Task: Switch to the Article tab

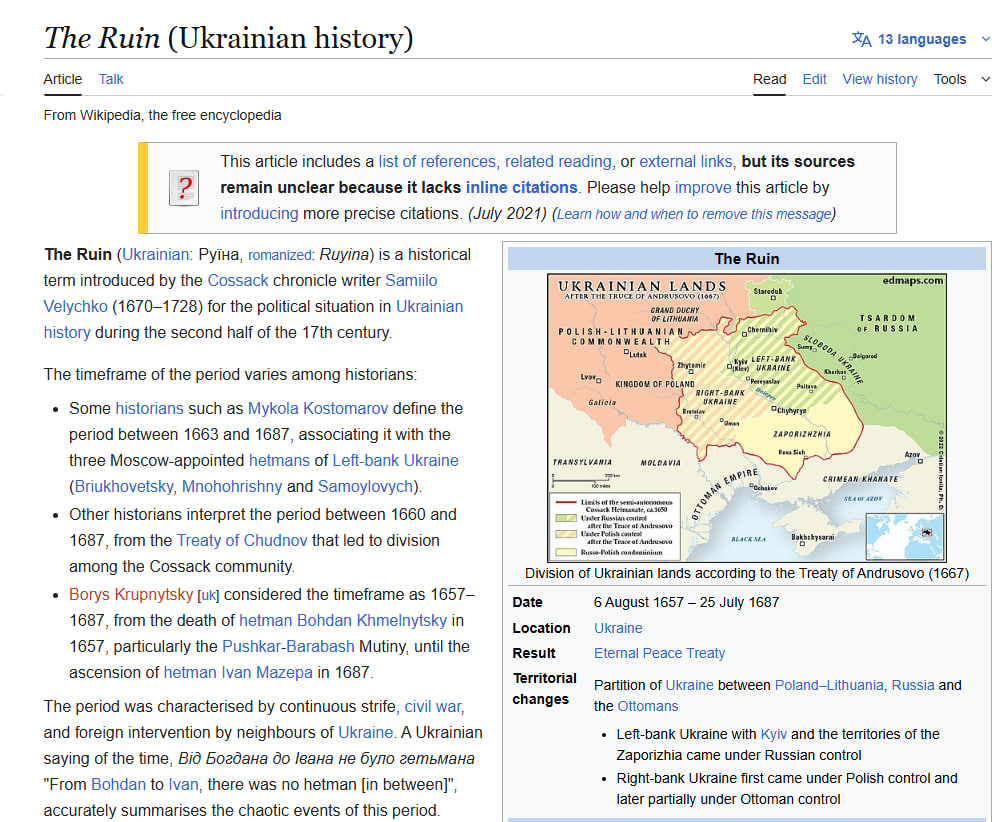Action: pos(62,79)
